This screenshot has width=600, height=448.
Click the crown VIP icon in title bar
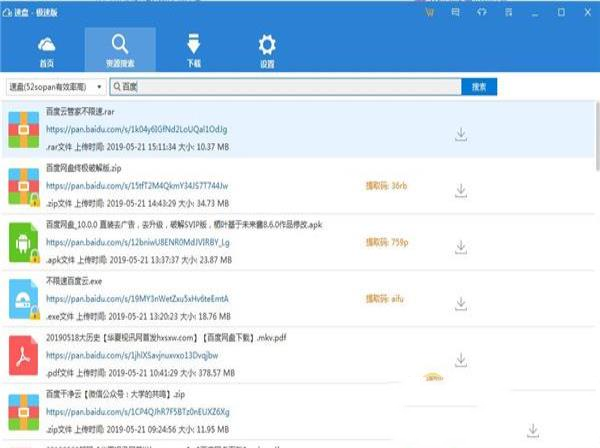point(429,12)
